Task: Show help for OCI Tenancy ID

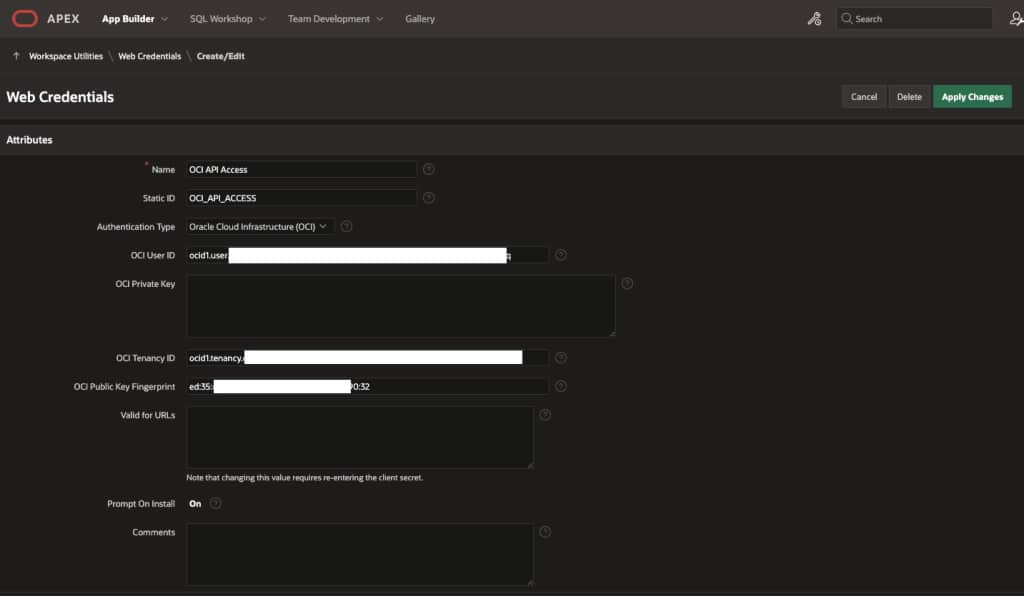Action: pos(561,358)
